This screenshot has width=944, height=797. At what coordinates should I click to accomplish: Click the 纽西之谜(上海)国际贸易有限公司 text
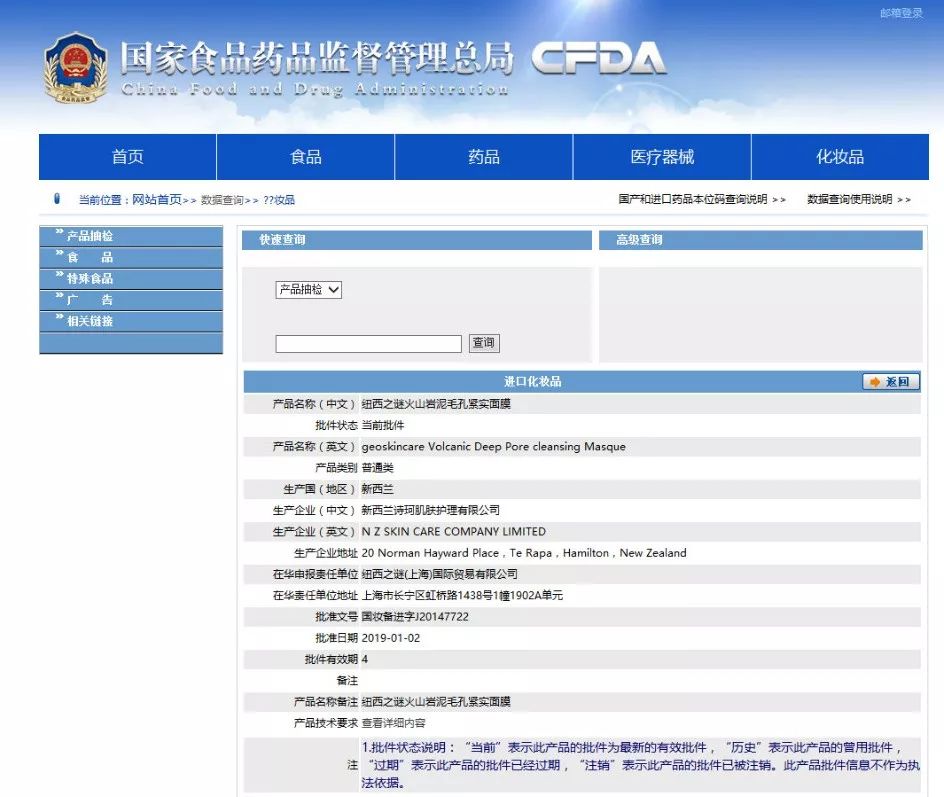439,574
